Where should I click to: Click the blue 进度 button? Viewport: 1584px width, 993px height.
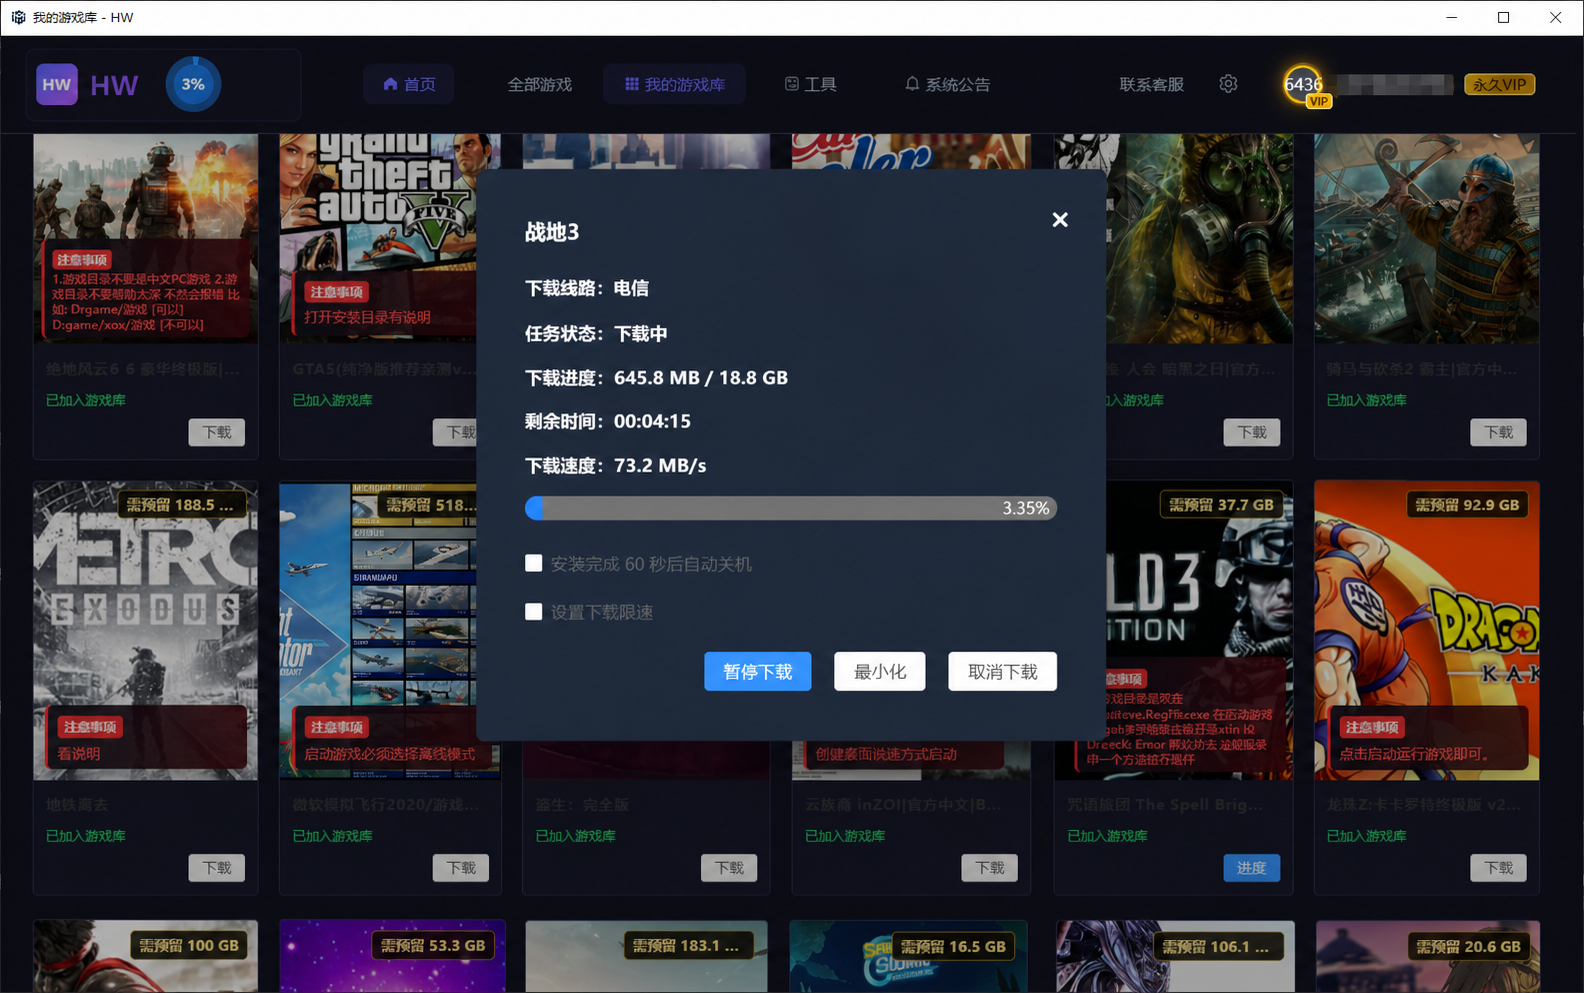point(1251,868)
